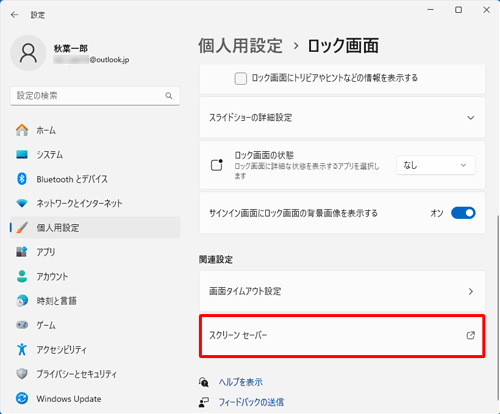Expand スライドショーの詳細設定 chevron

point(470,118)
